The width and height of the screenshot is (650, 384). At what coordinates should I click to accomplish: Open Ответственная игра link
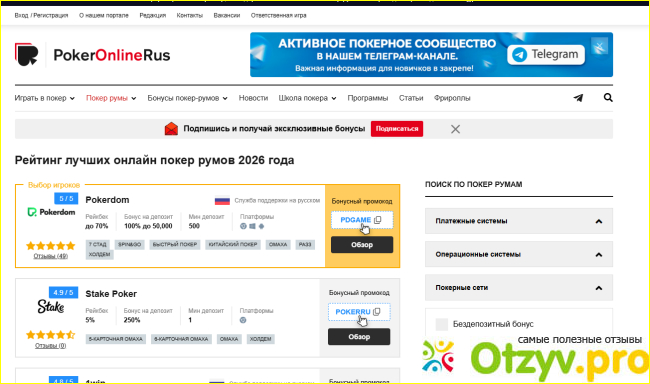[279, 15]
